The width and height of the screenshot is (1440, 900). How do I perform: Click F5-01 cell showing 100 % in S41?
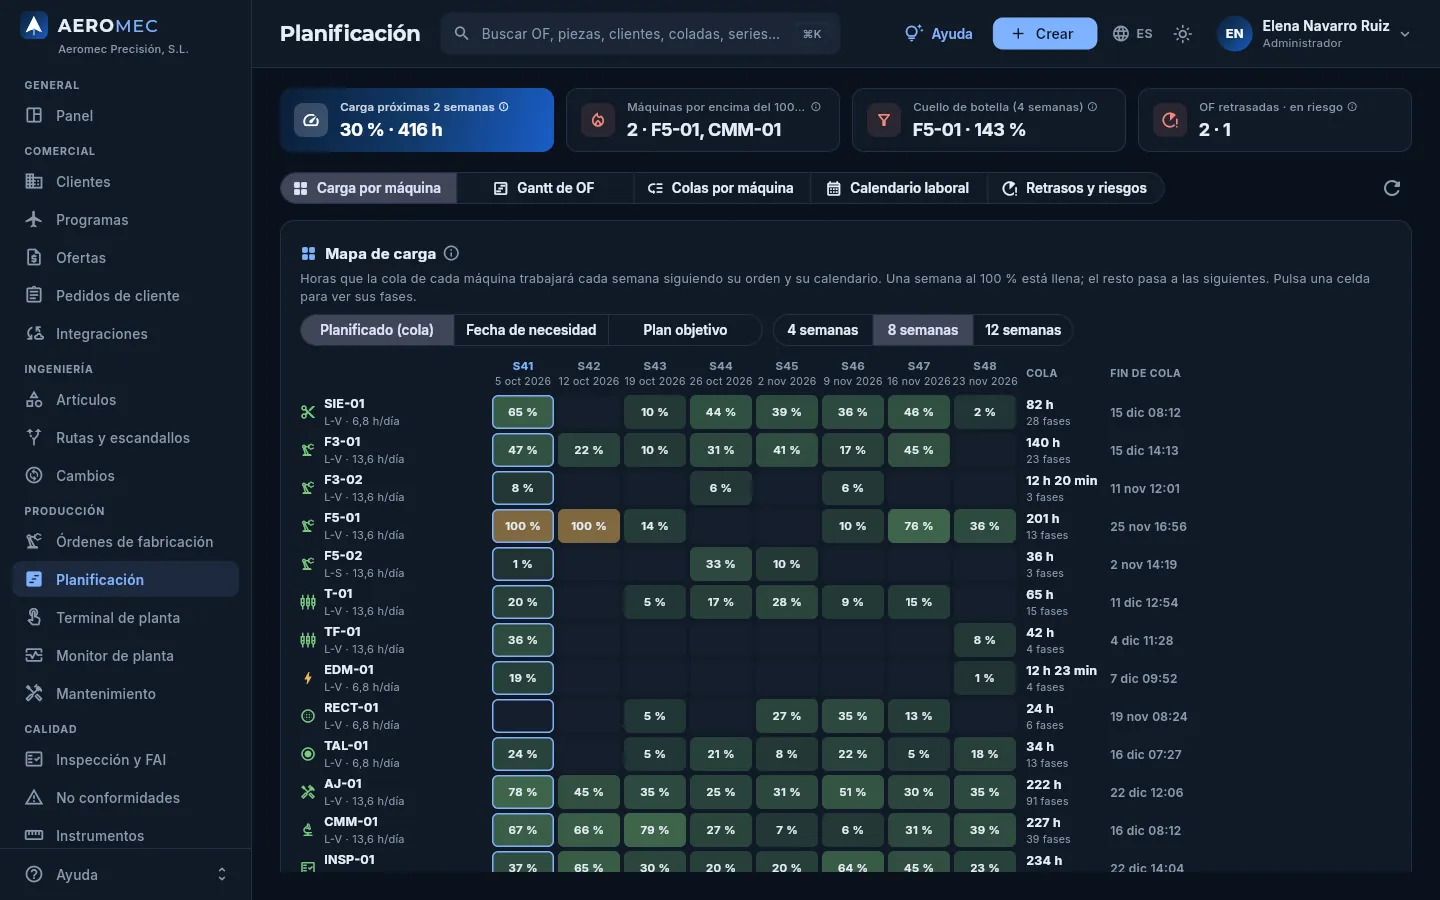click(523, 526)
